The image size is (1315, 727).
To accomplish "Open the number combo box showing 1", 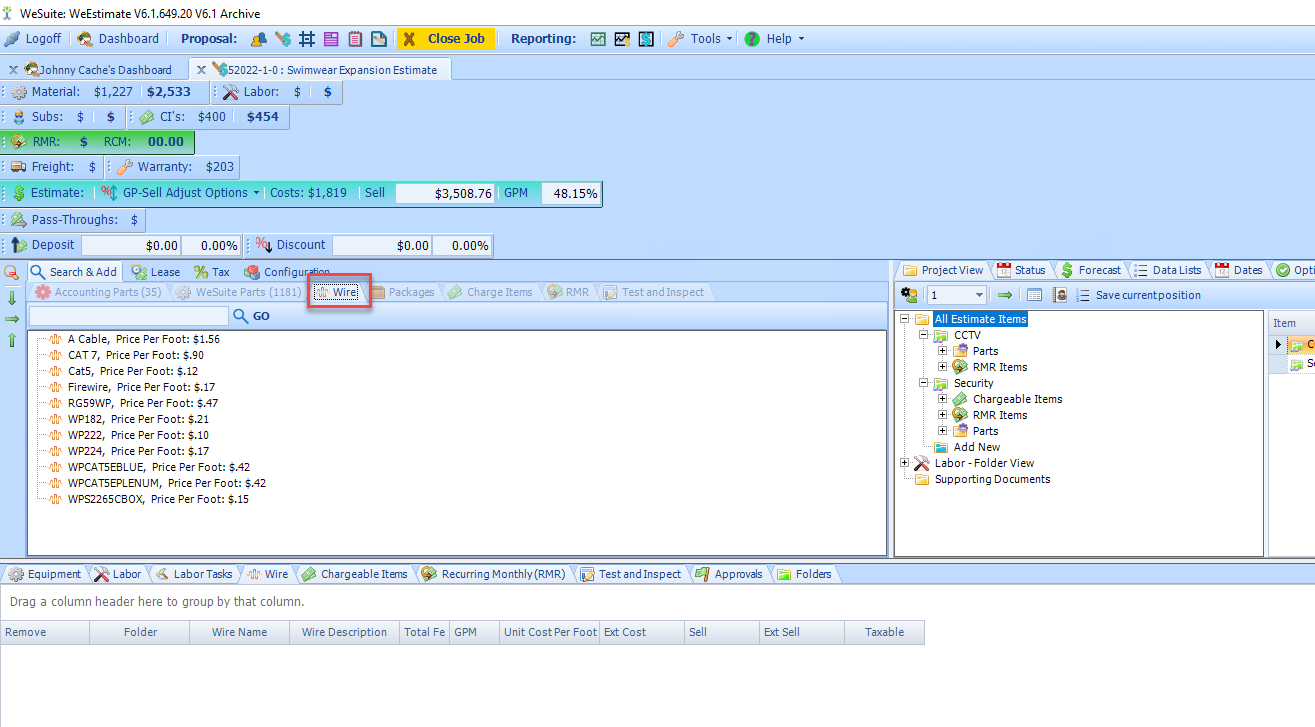I will [x=957, y=295].
